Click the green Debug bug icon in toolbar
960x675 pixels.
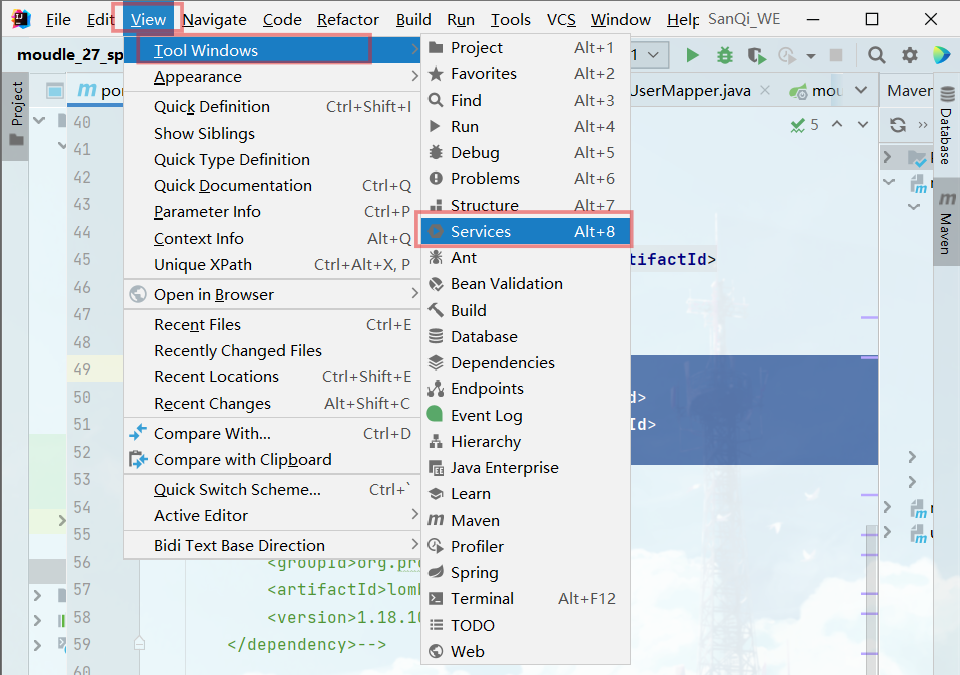tap(724, 55)
